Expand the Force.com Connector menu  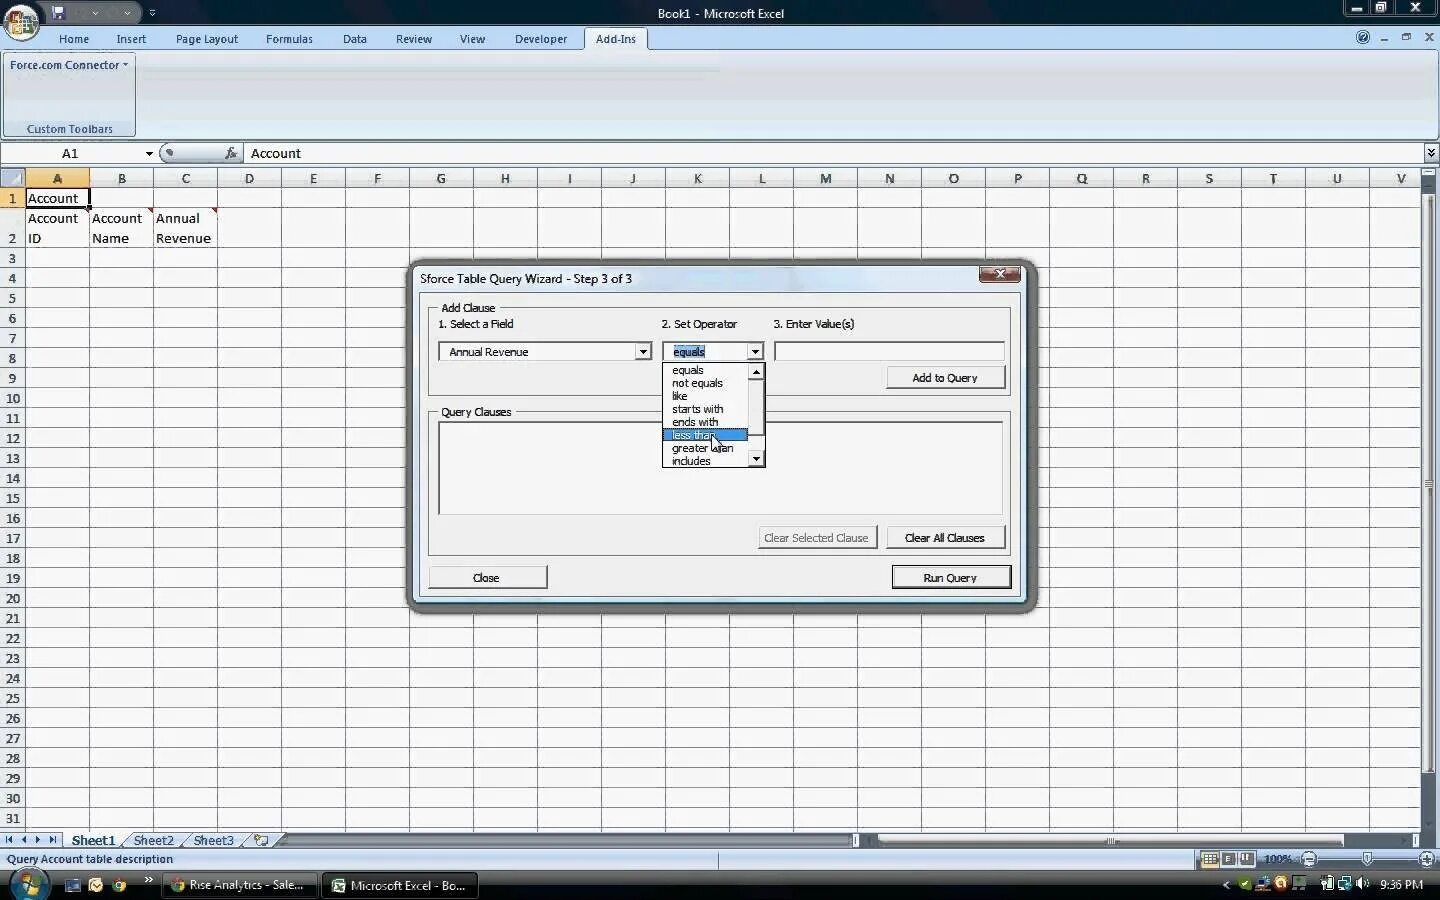point(69,65)
